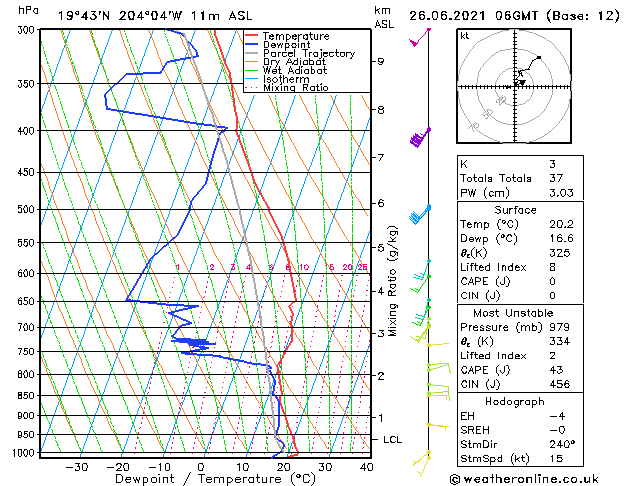Image resolution: width=629 pixels, height=486 pixels.
Task: Click the EH value '-4'
Action: (557, 416)
